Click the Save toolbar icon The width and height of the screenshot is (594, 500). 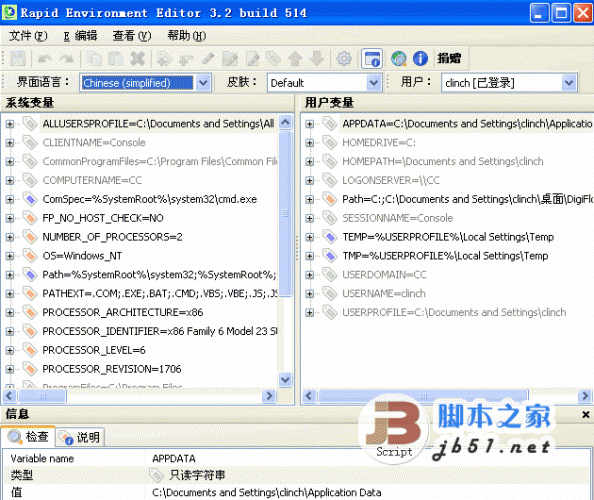(x=18, y=59)
